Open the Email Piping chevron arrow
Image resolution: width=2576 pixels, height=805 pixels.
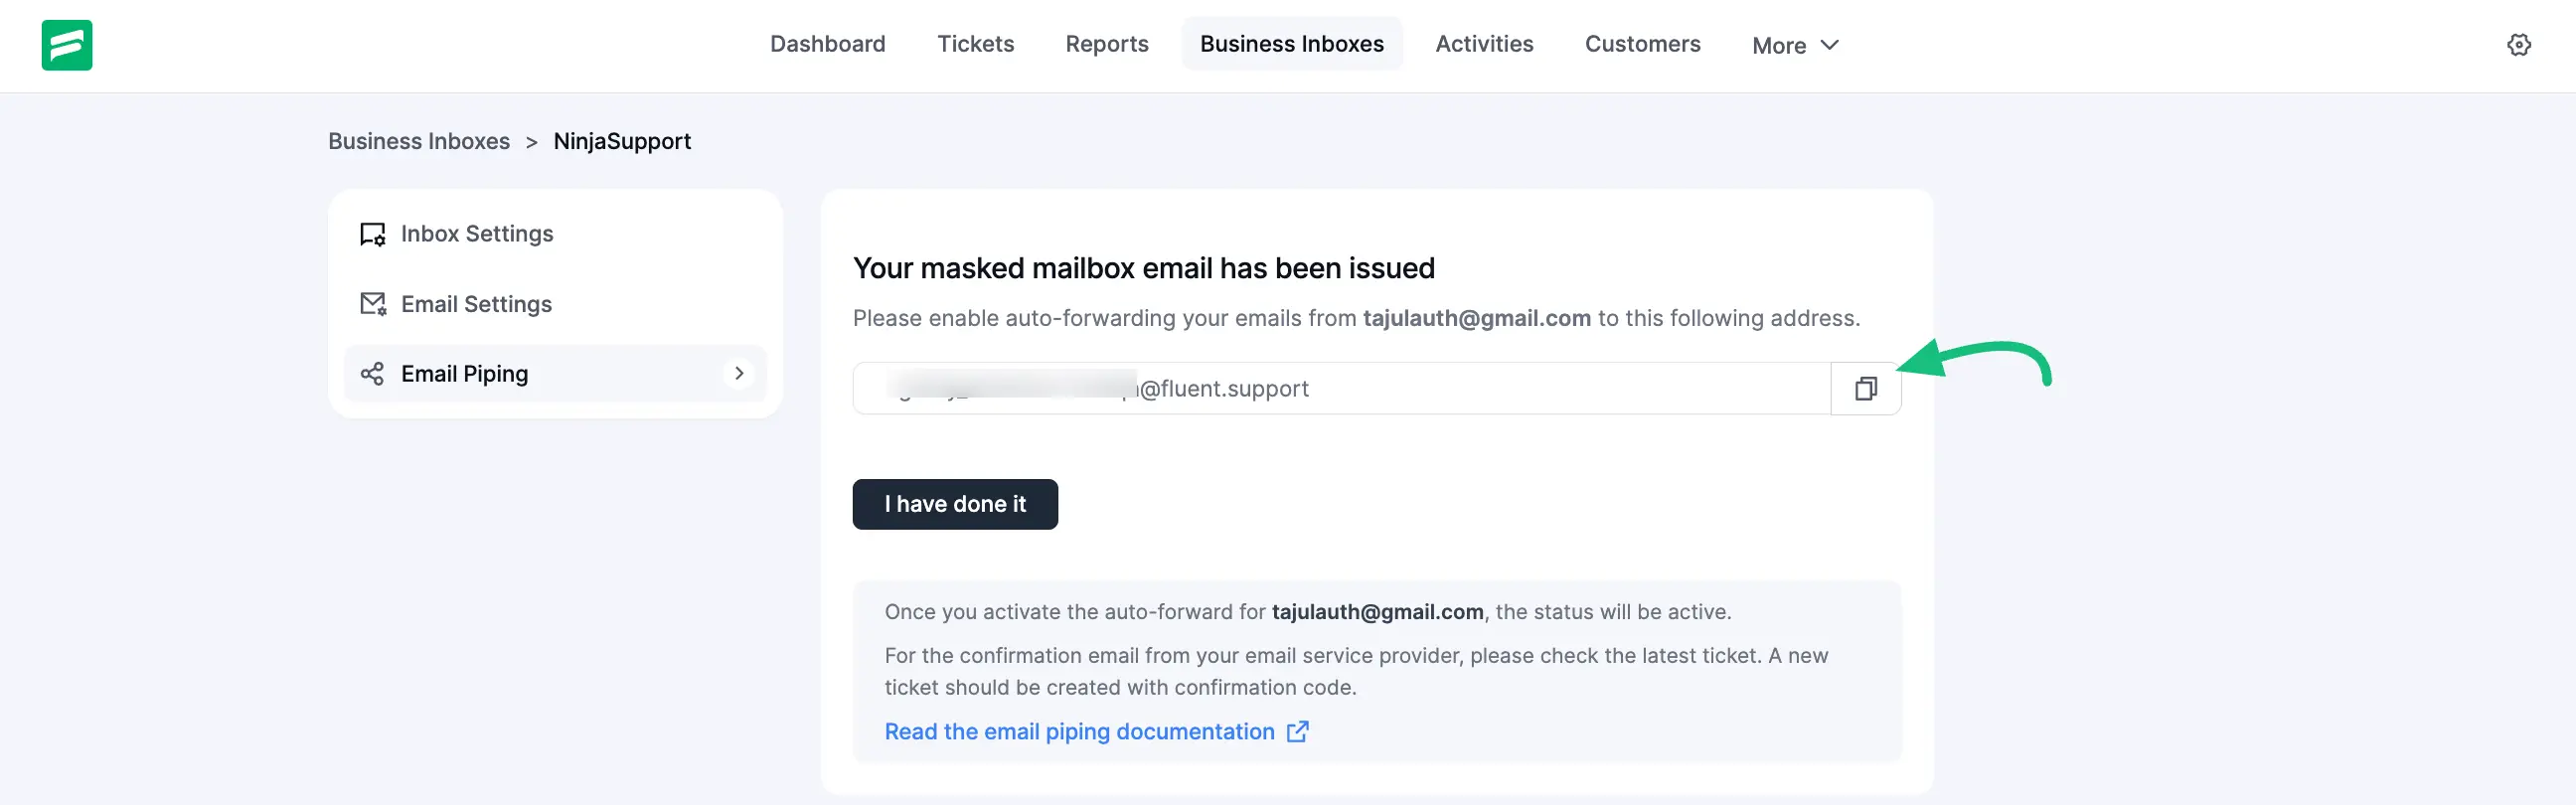coord(739,373)
